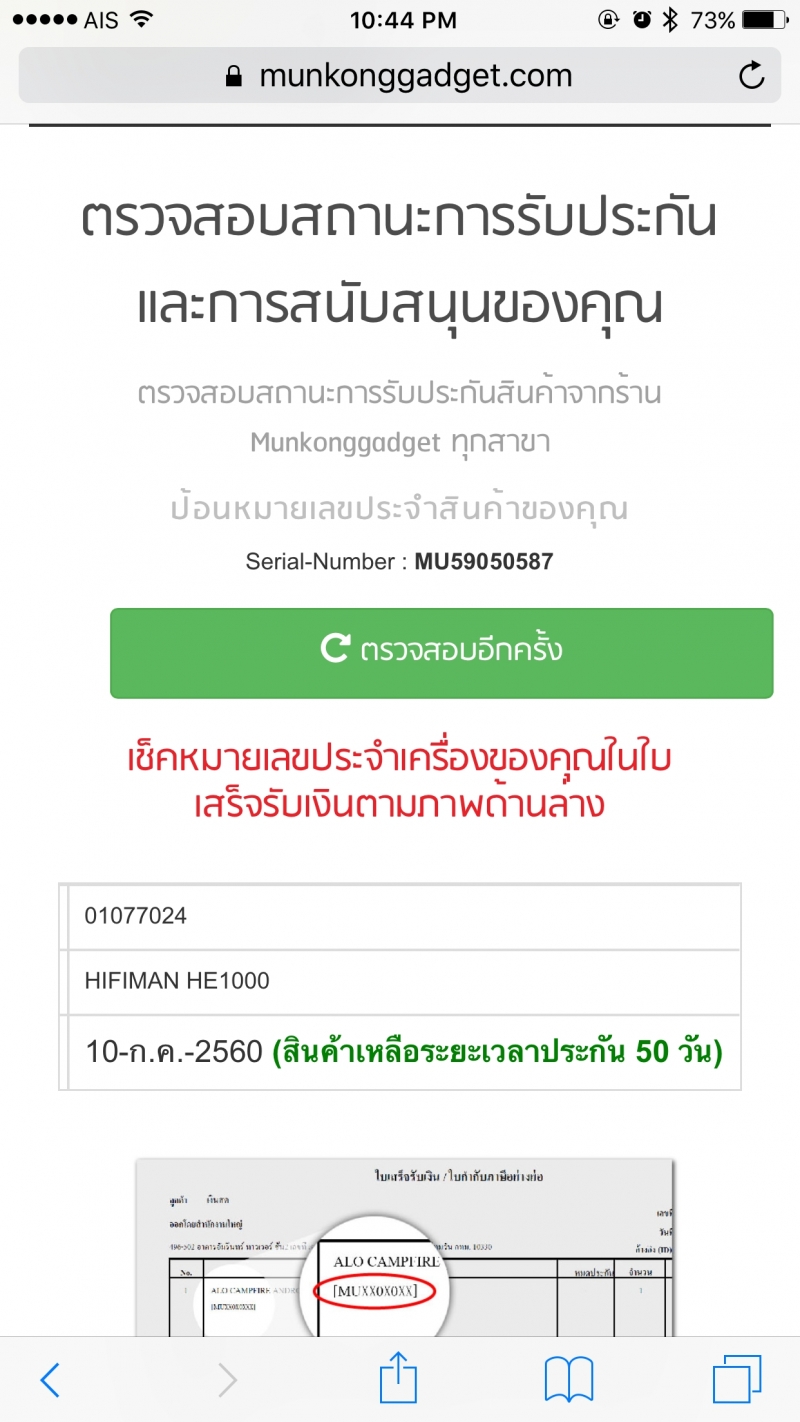Image resolution: width=800 pixels, height=1422 pixels.
Task: Tap the munkonggadget.com address field
Action: coord(415,76)
